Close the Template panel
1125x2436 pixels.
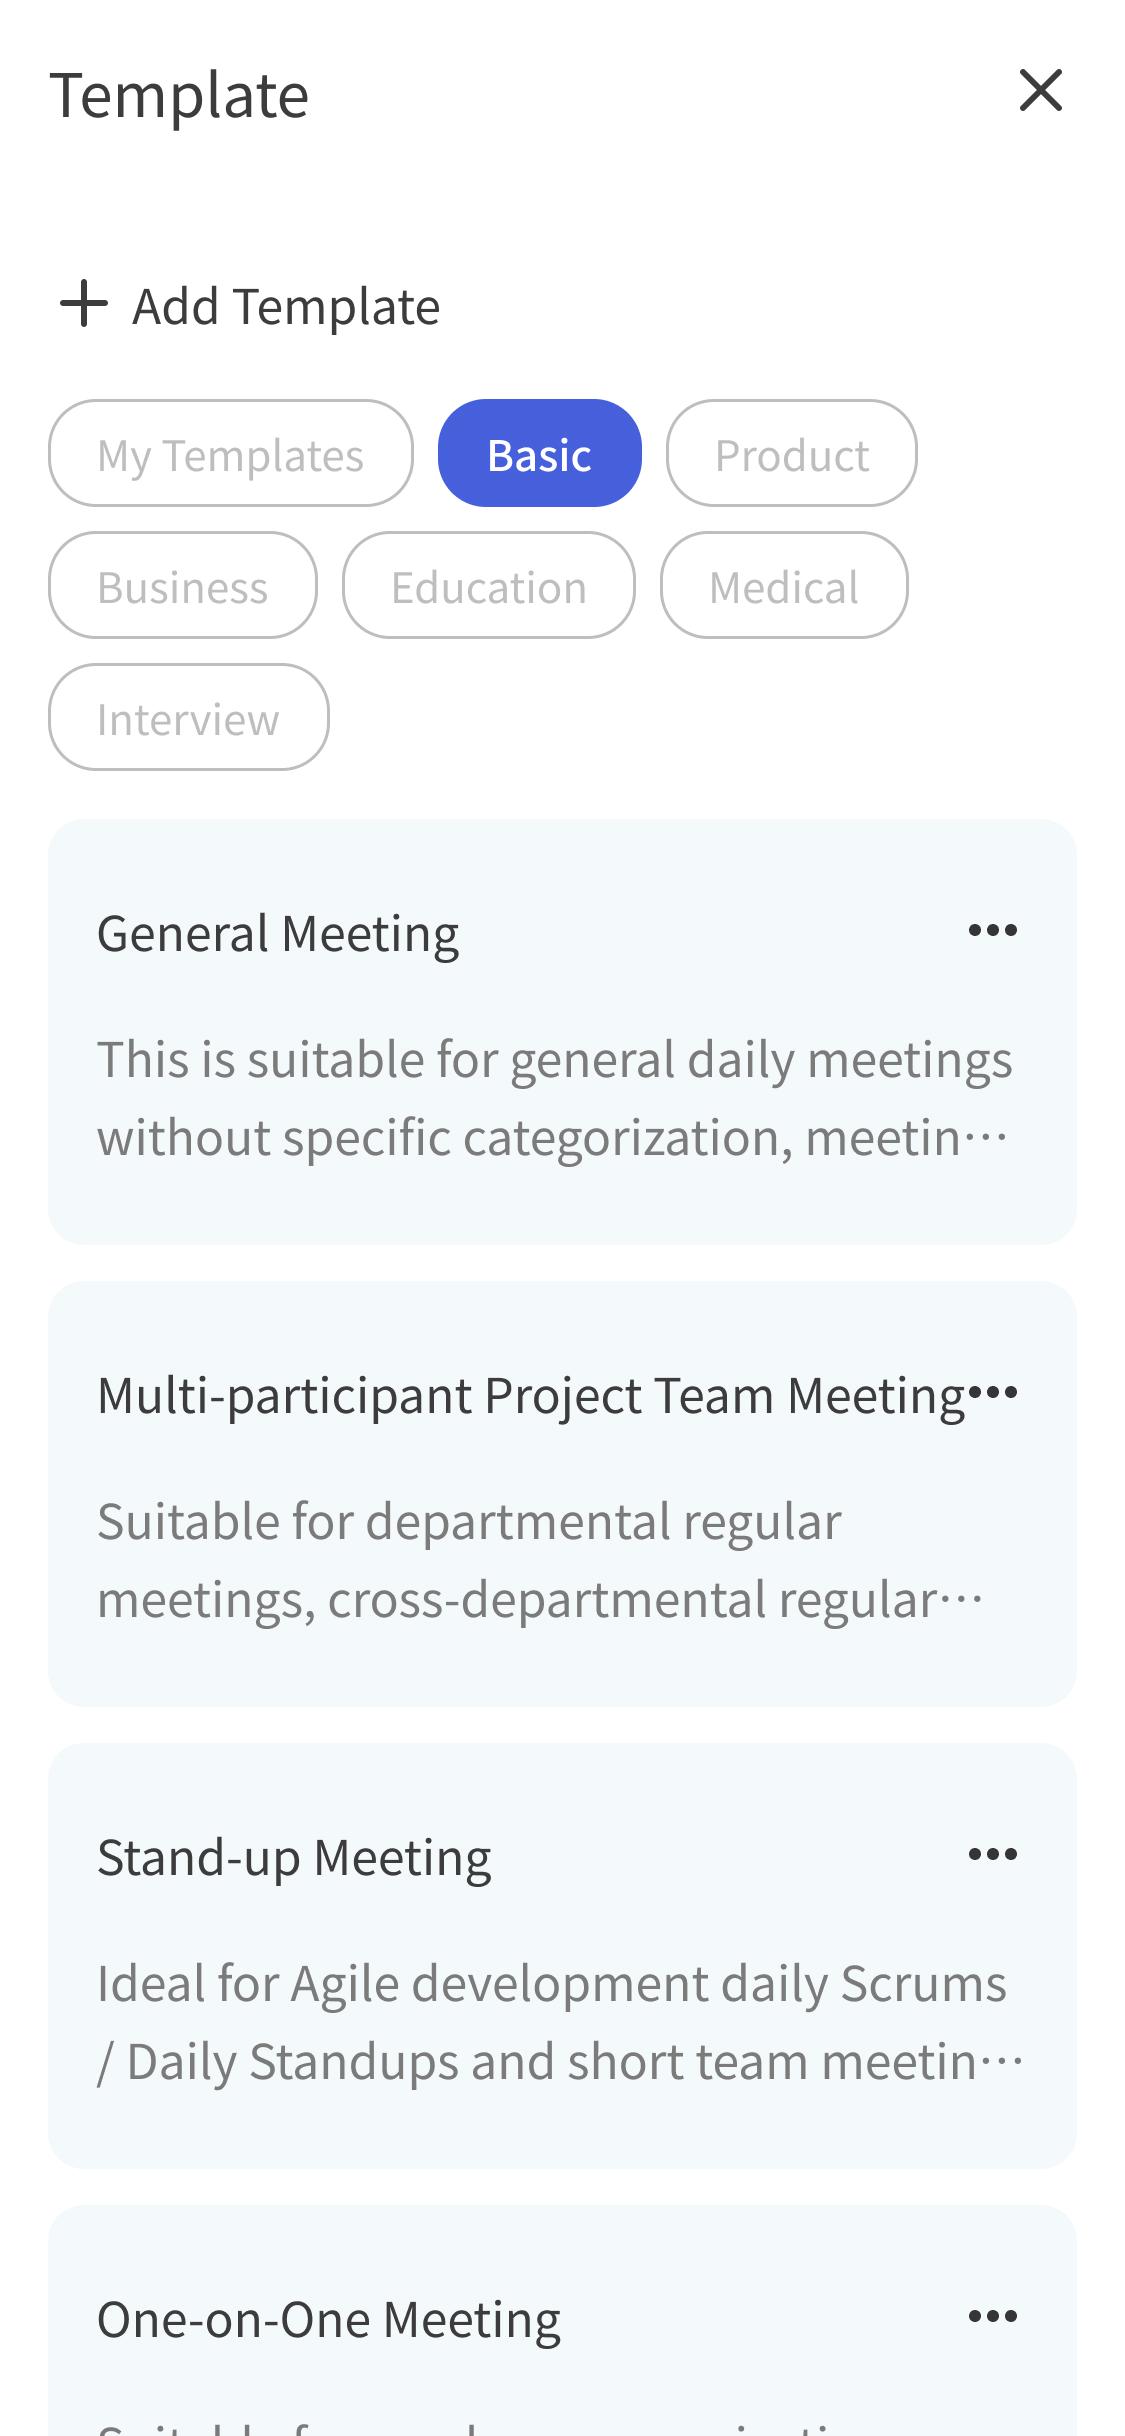coord(1040,91)
